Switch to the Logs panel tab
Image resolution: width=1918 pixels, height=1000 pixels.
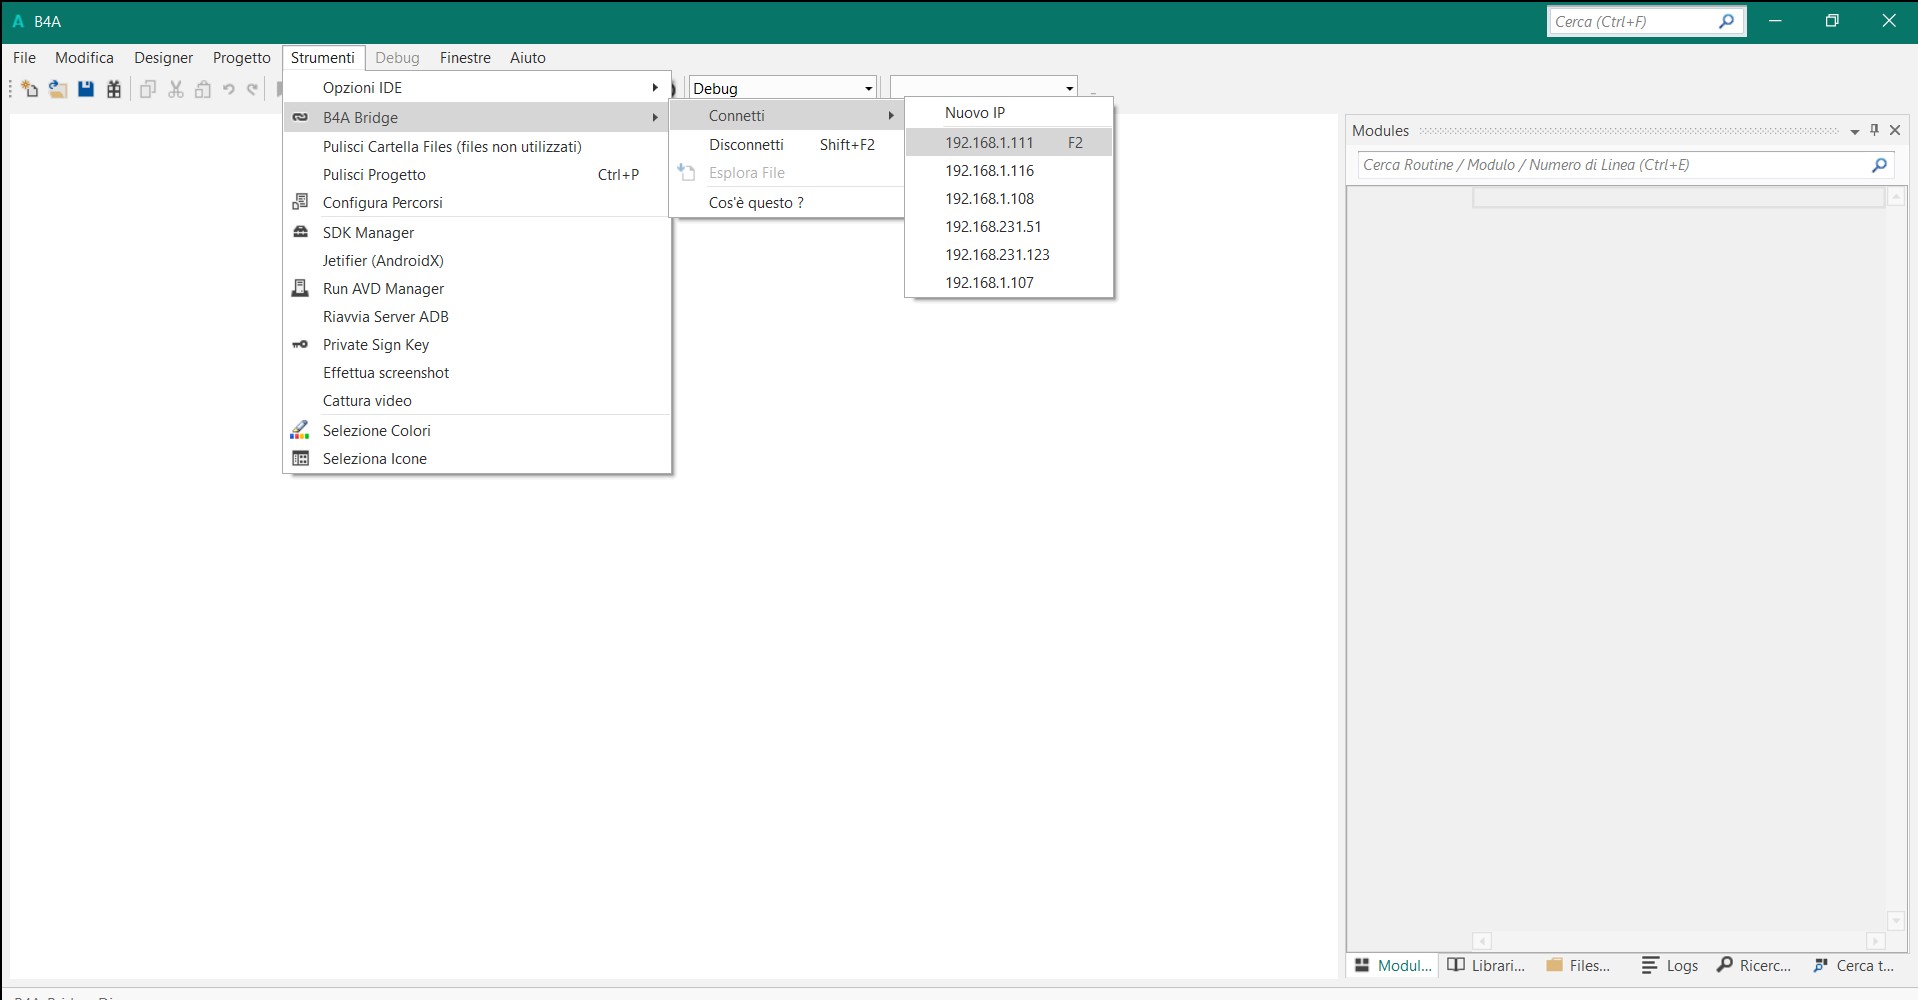tap(1670, 966)
